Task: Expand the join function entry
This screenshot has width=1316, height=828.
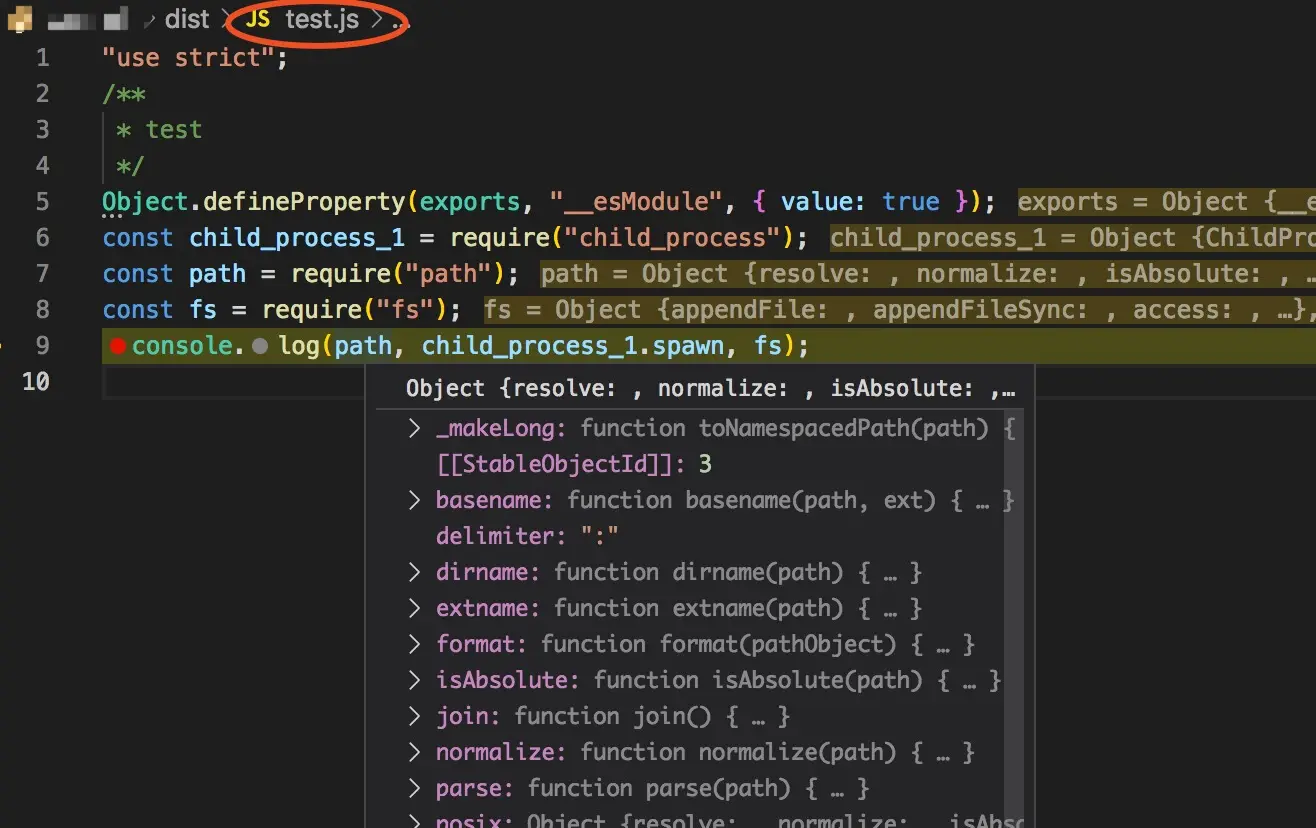Action: [413, 716]
